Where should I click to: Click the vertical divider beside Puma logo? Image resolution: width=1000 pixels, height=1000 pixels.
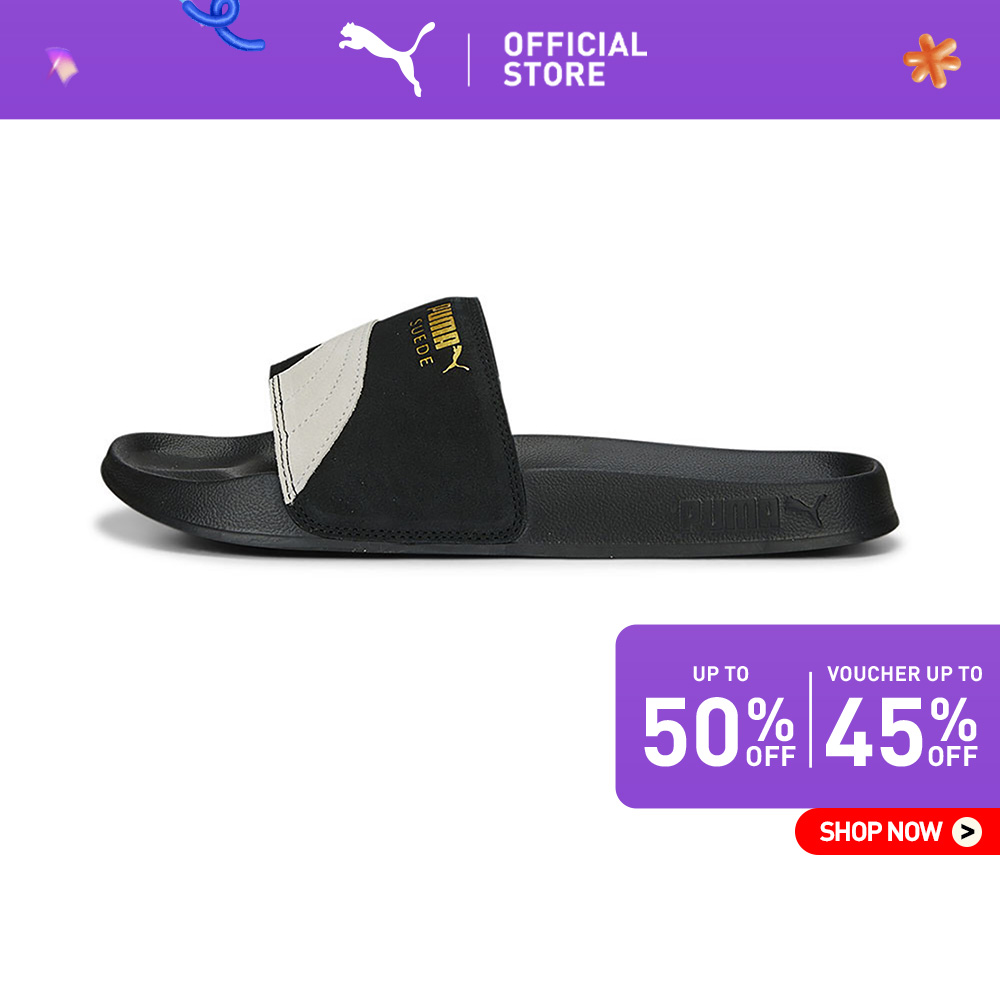pos(469,60)
